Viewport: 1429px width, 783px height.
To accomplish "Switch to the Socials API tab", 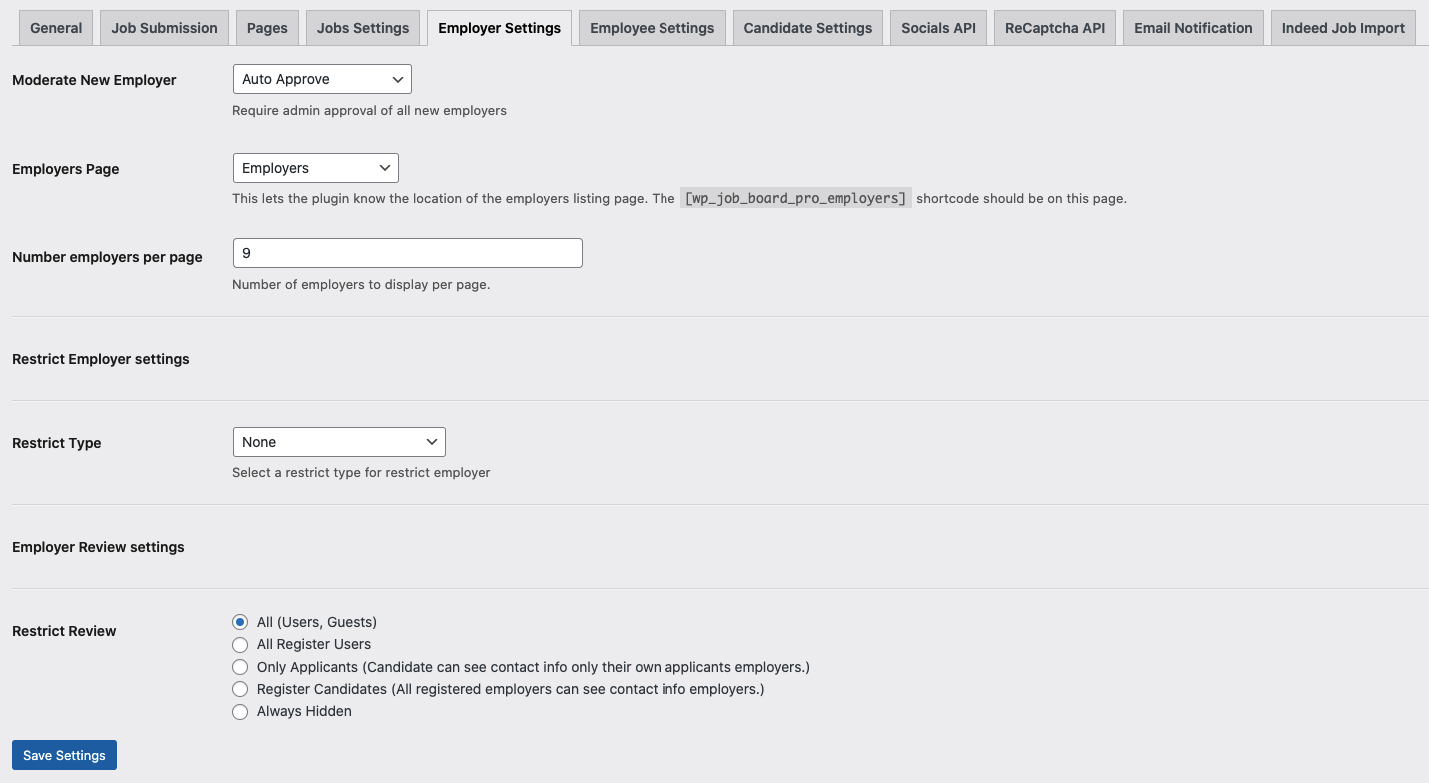I will tap(938, 28).
